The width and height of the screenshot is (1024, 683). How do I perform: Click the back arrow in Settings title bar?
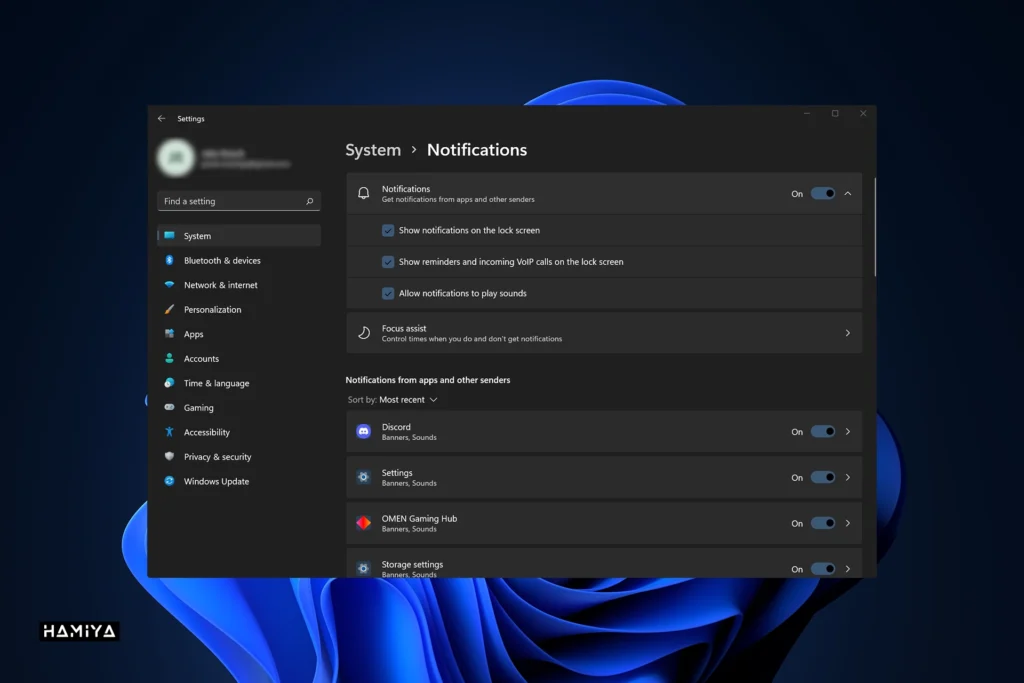click(x=162, y=118)
